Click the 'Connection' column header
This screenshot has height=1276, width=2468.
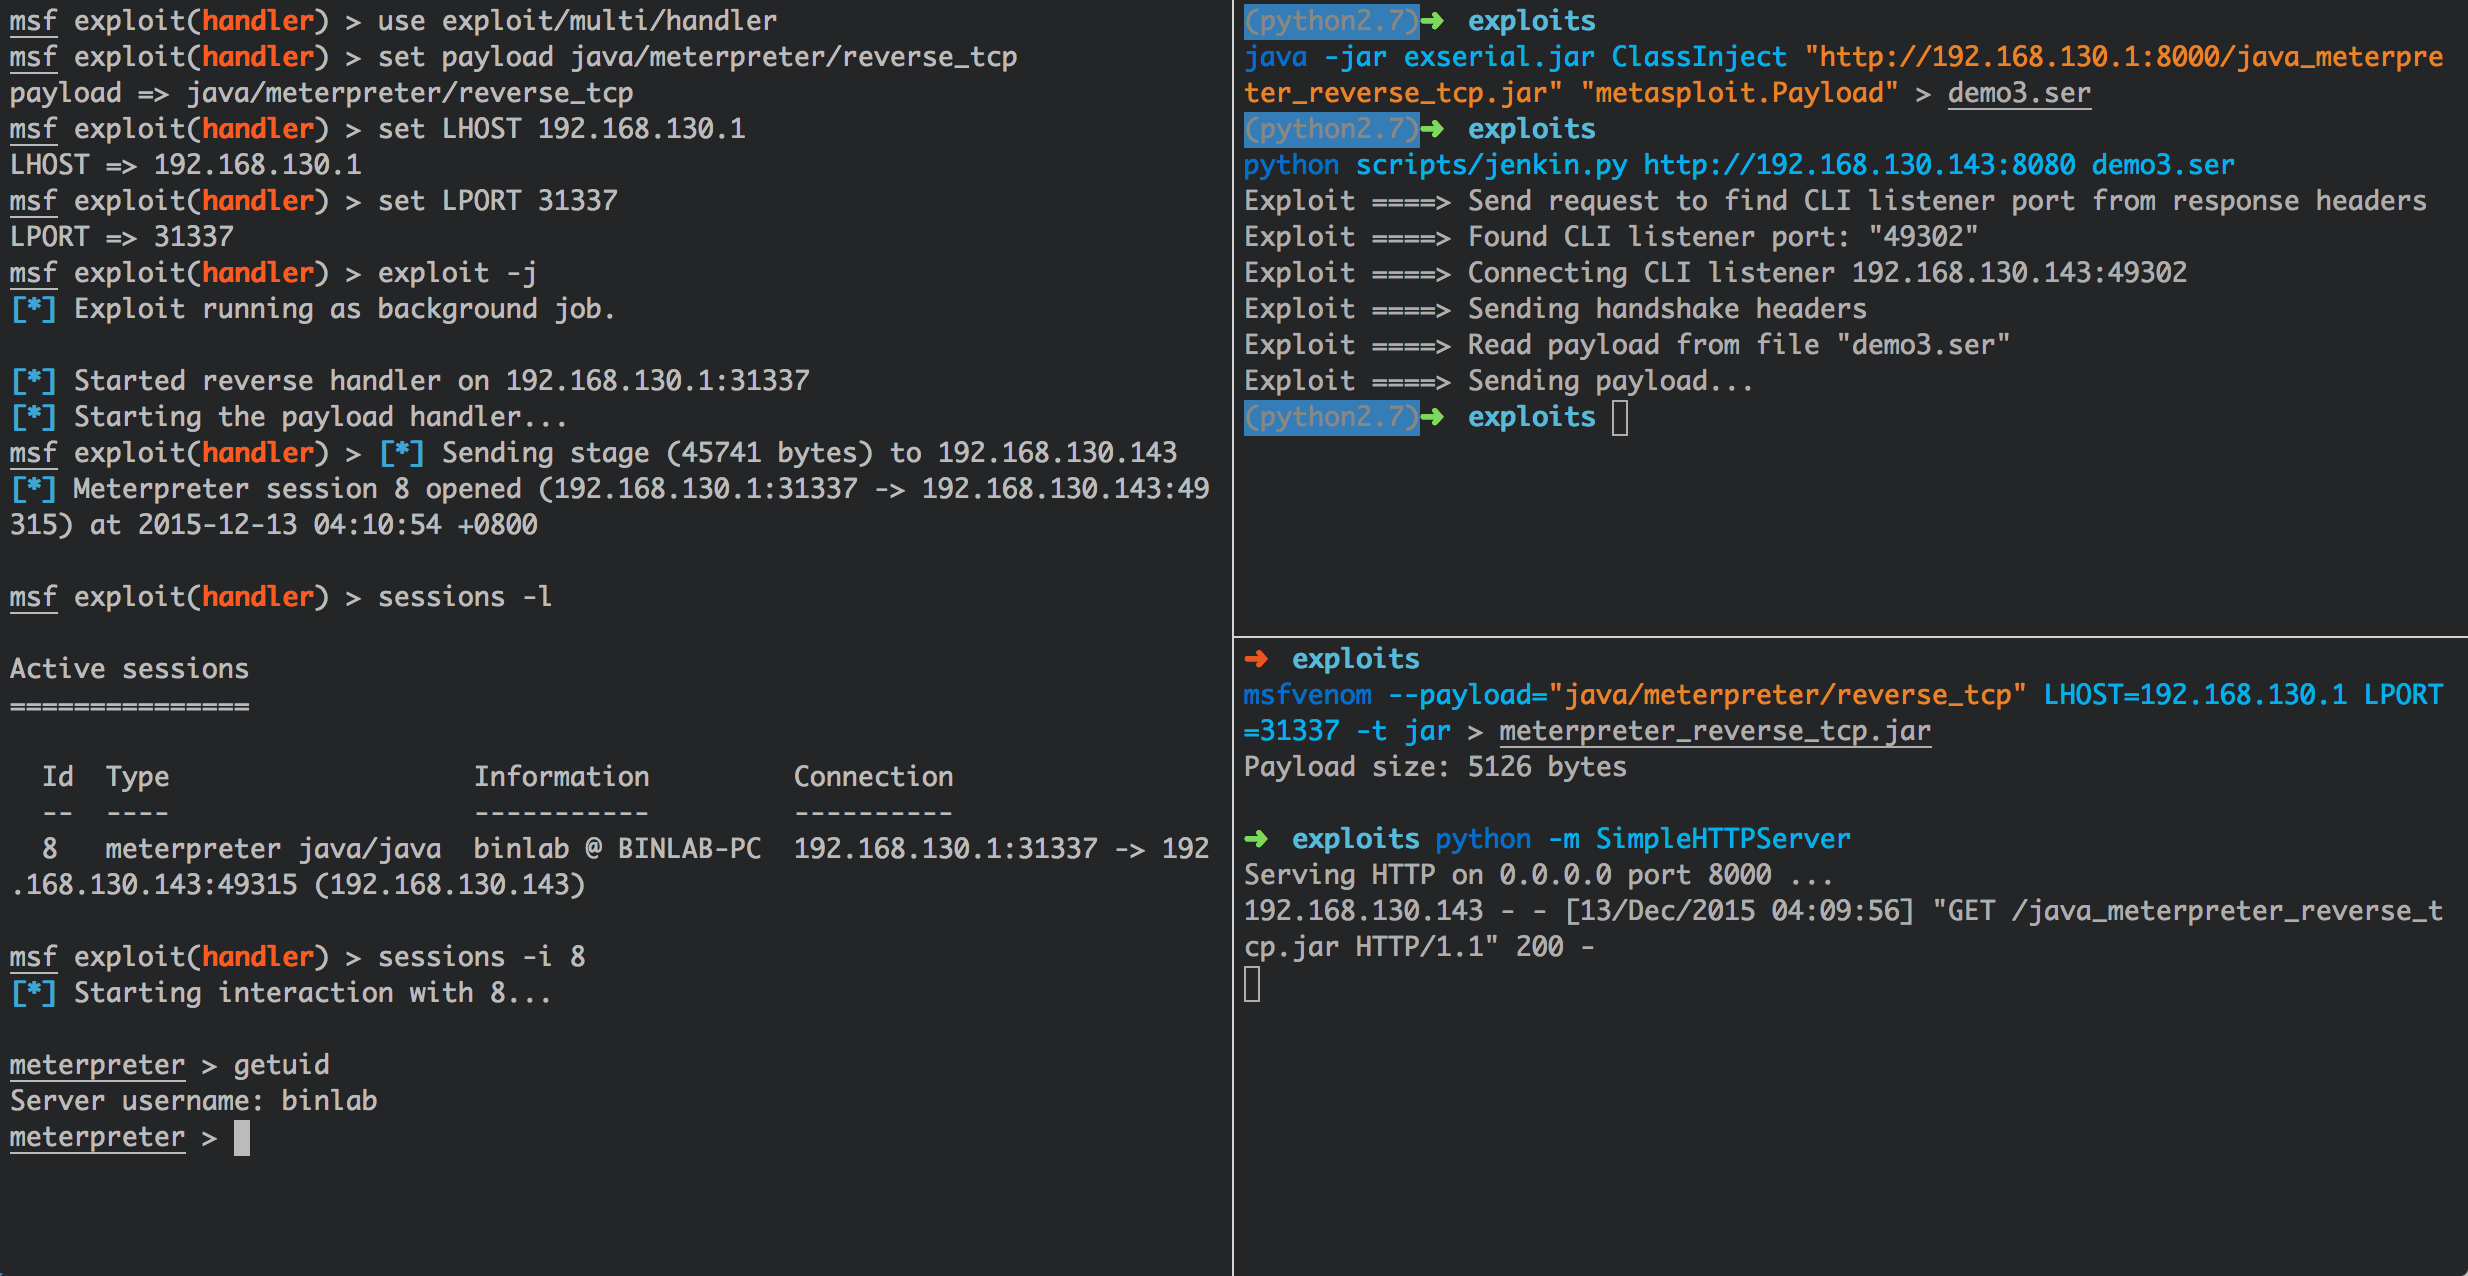pos(873,777)
